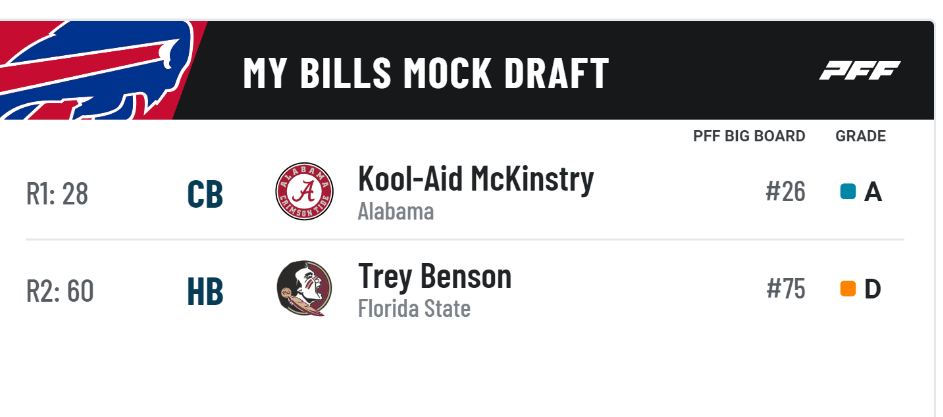
Task: Click the HB position label
Action: pos(205,292)
